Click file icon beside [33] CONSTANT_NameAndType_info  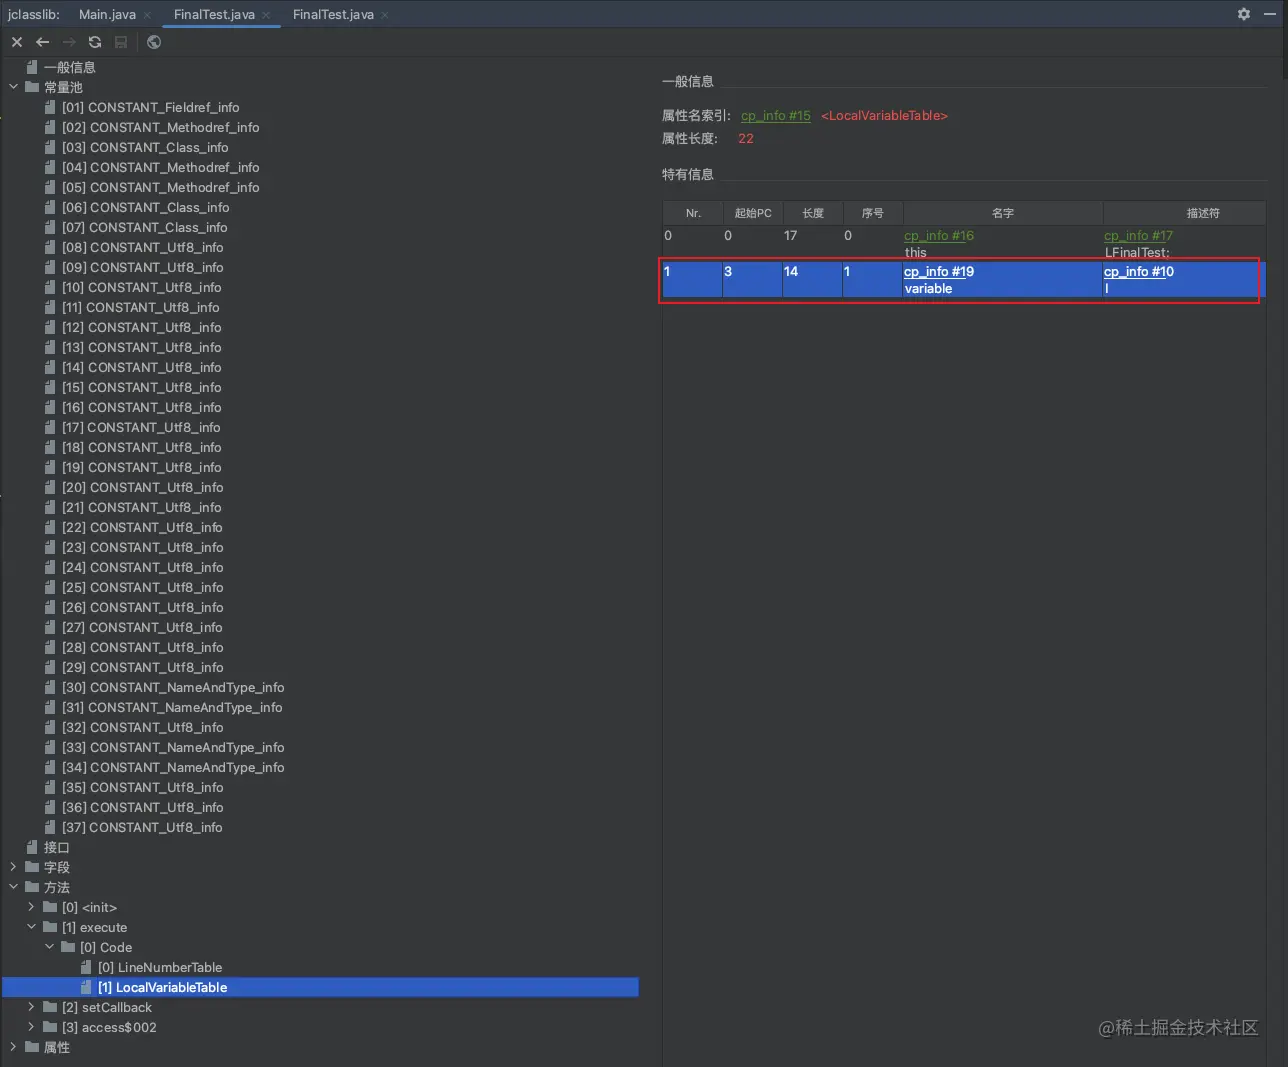[50, 747]
